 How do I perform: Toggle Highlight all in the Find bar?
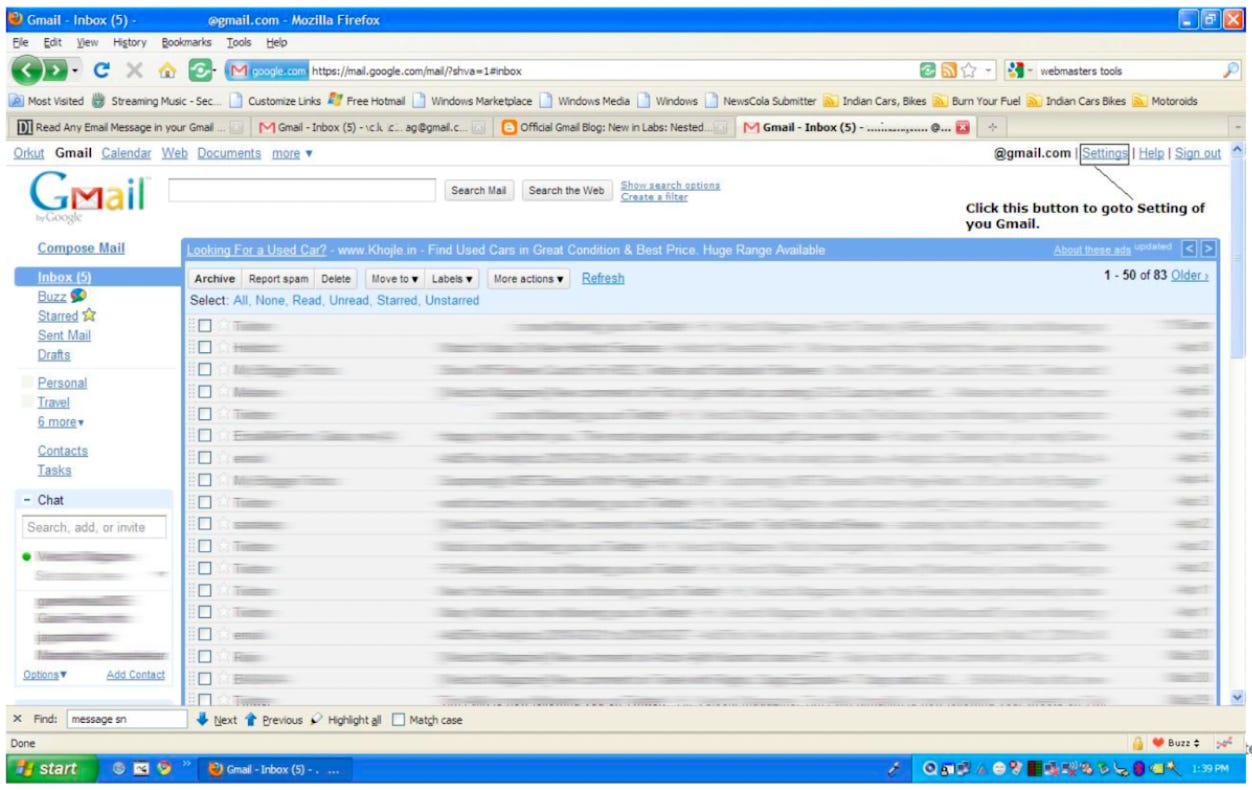[x=346, y=720]
